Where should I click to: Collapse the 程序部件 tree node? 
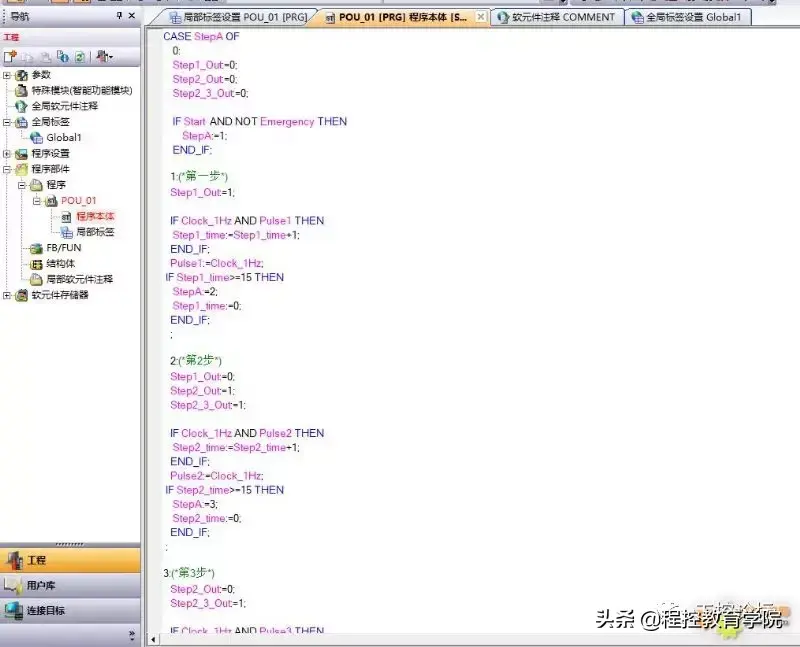coord(7,169)
